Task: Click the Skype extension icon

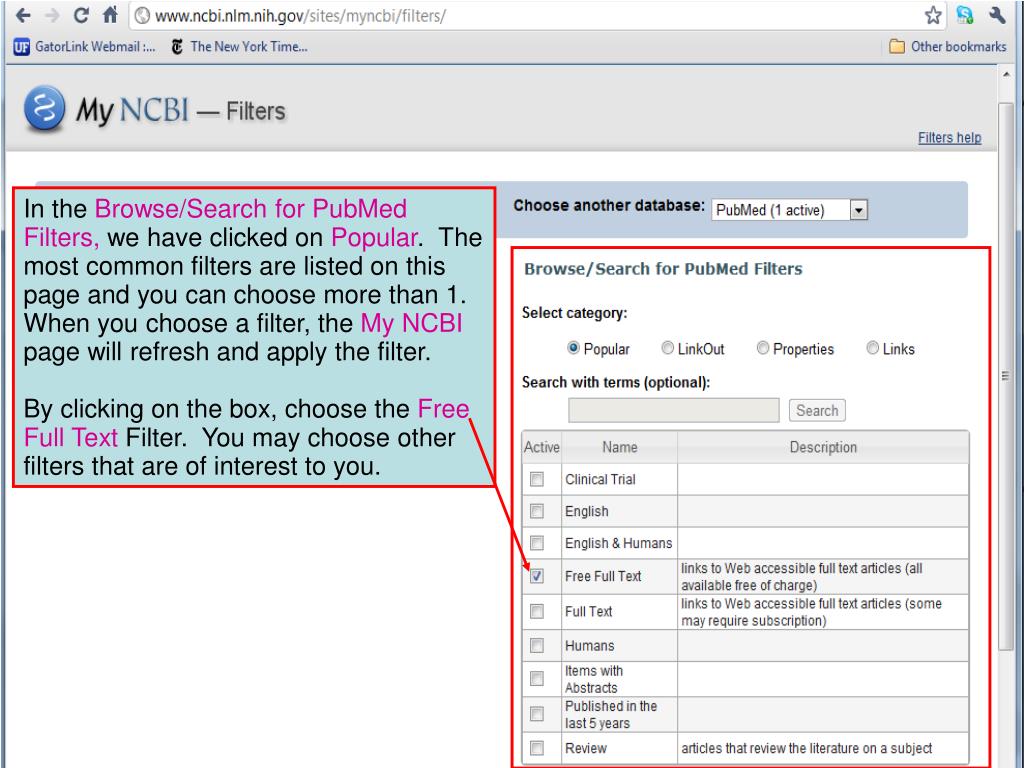Action: click(x=965, y=15)
